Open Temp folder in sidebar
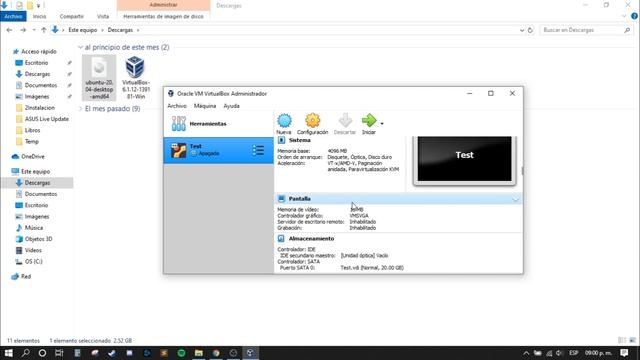Viewport: 640px width, 360px height. [x=31, y=142]
